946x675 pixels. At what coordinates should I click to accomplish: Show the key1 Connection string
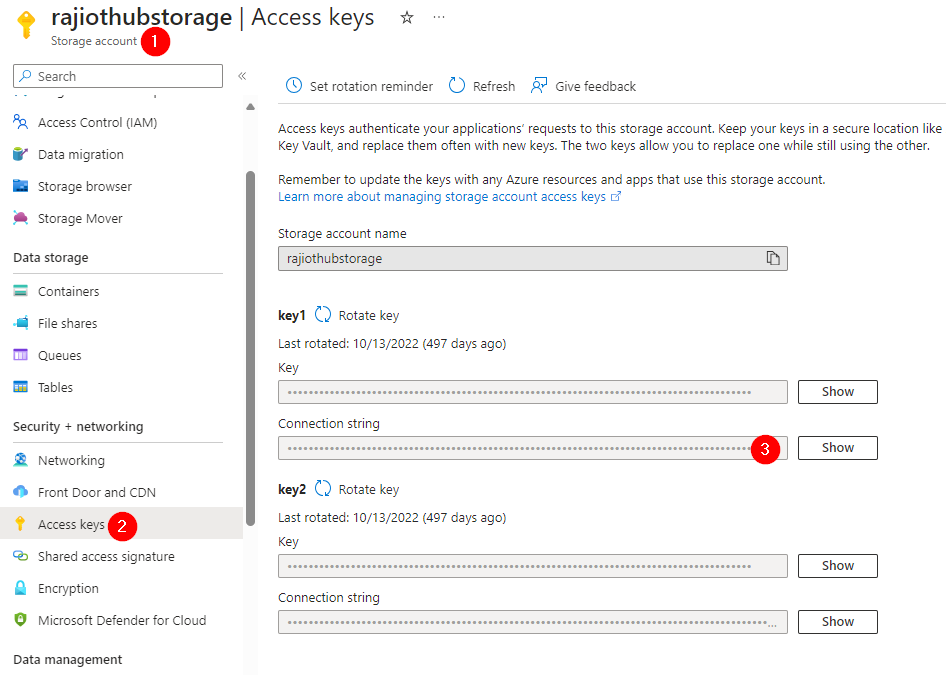point(837,448)
